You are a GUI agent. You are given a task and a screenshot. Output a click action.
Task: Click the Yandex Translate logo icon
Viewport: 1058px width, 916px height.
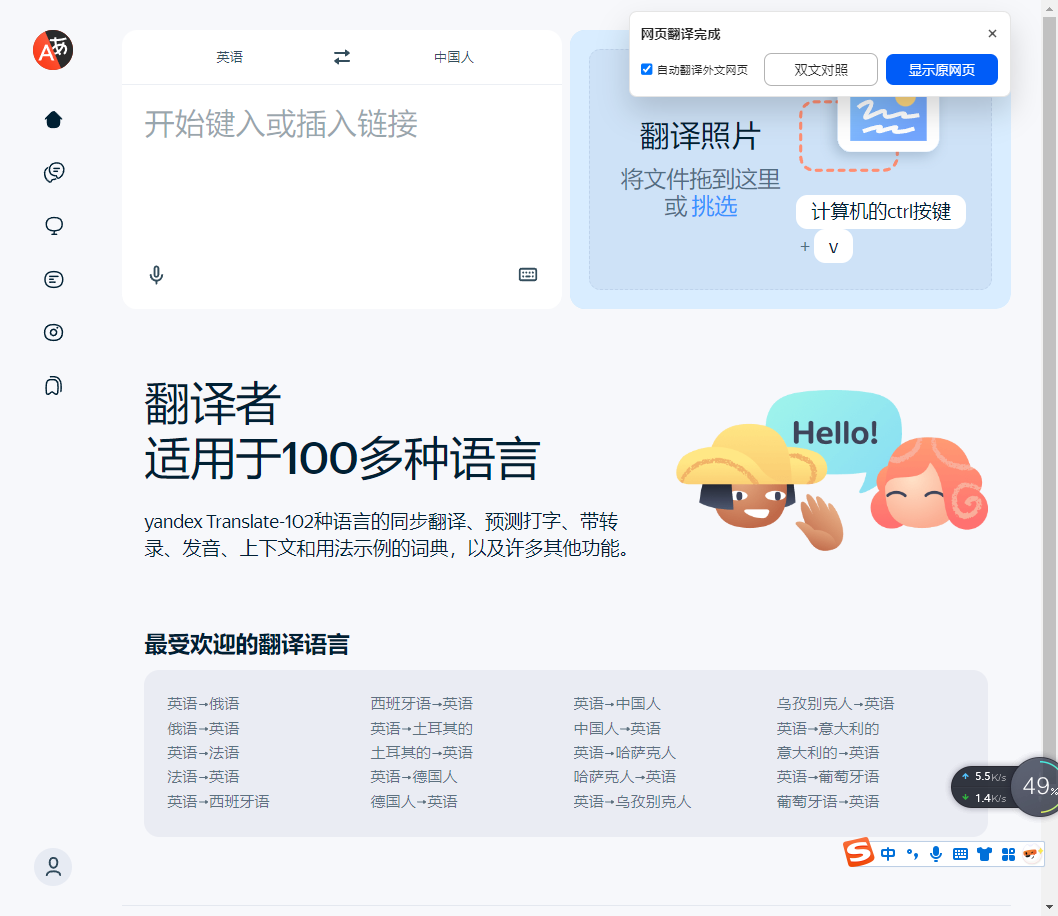point(53,50)
